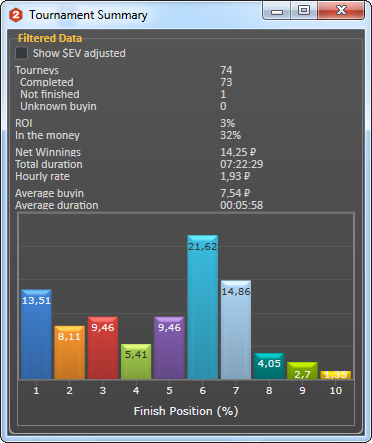372x443 pixels.
Task: Close the Tournament Summary window
Action: pos(341,11)
